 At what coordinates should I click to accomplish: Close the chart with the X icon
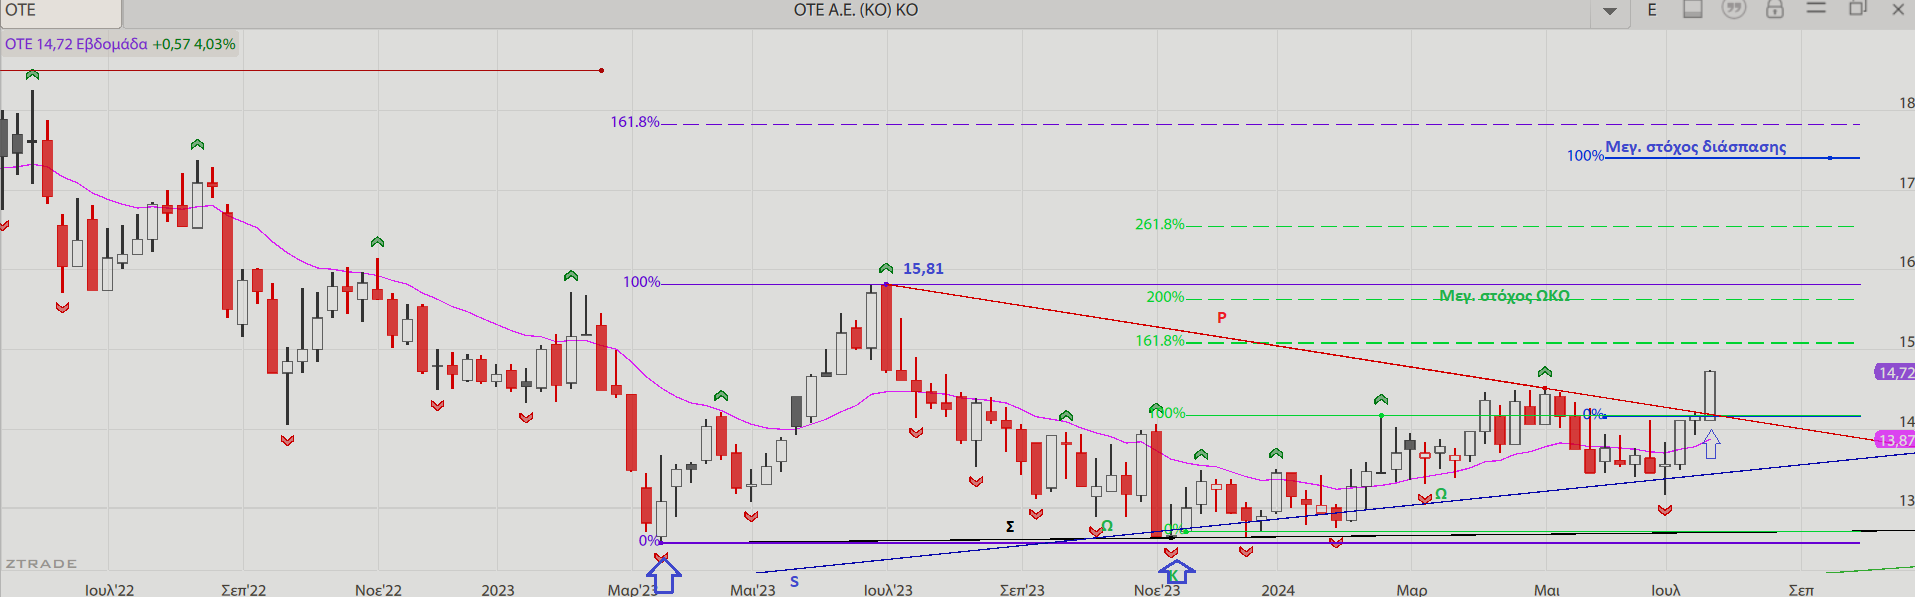click(x=1898, y=9)
